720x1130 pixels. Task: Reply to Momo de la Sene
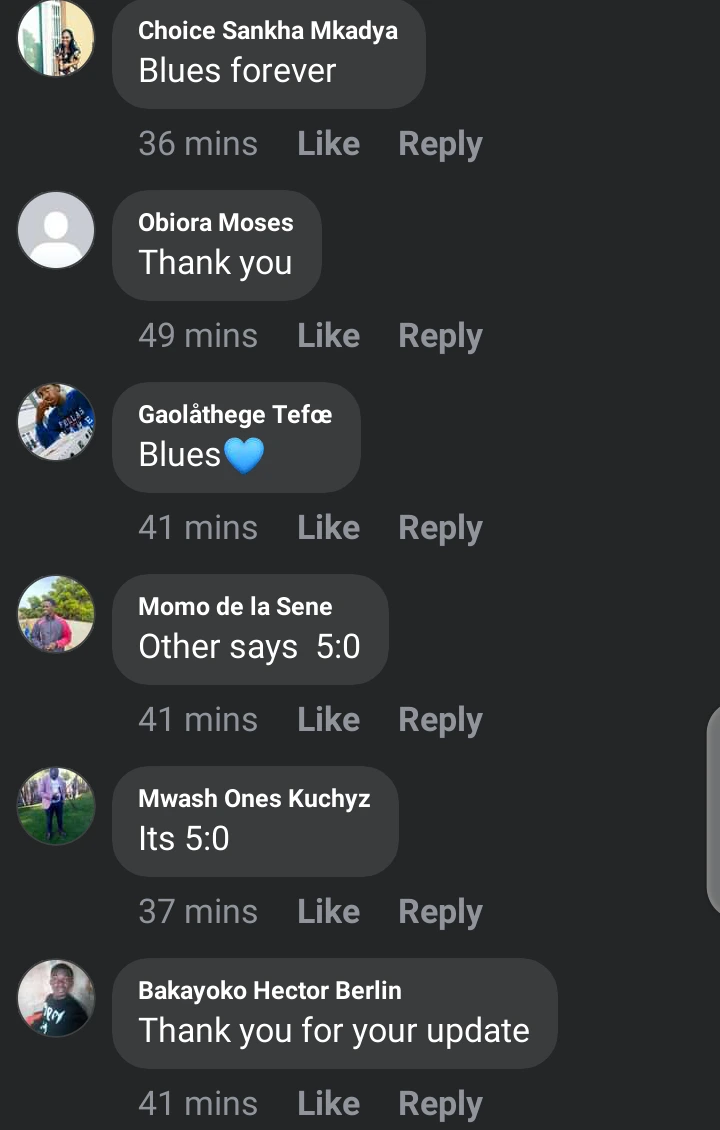440,721
